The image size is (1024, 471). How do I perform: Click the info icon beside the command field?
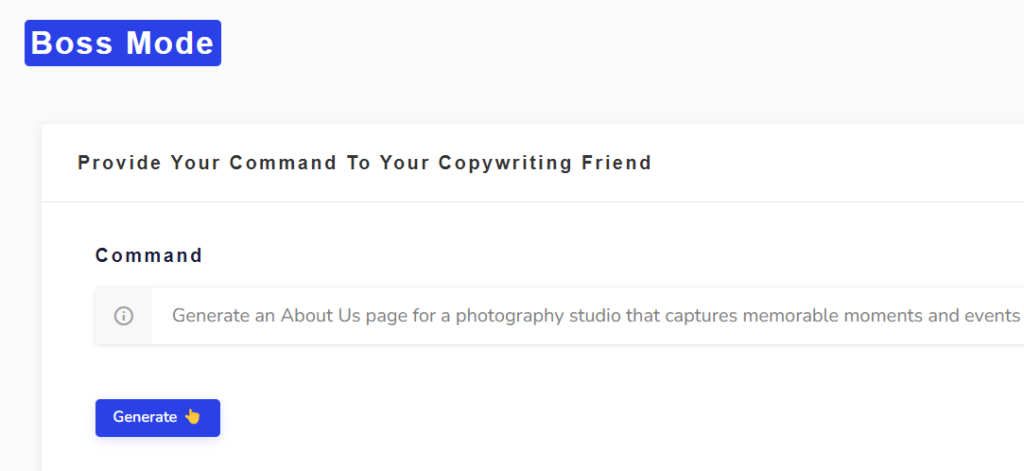124,316
